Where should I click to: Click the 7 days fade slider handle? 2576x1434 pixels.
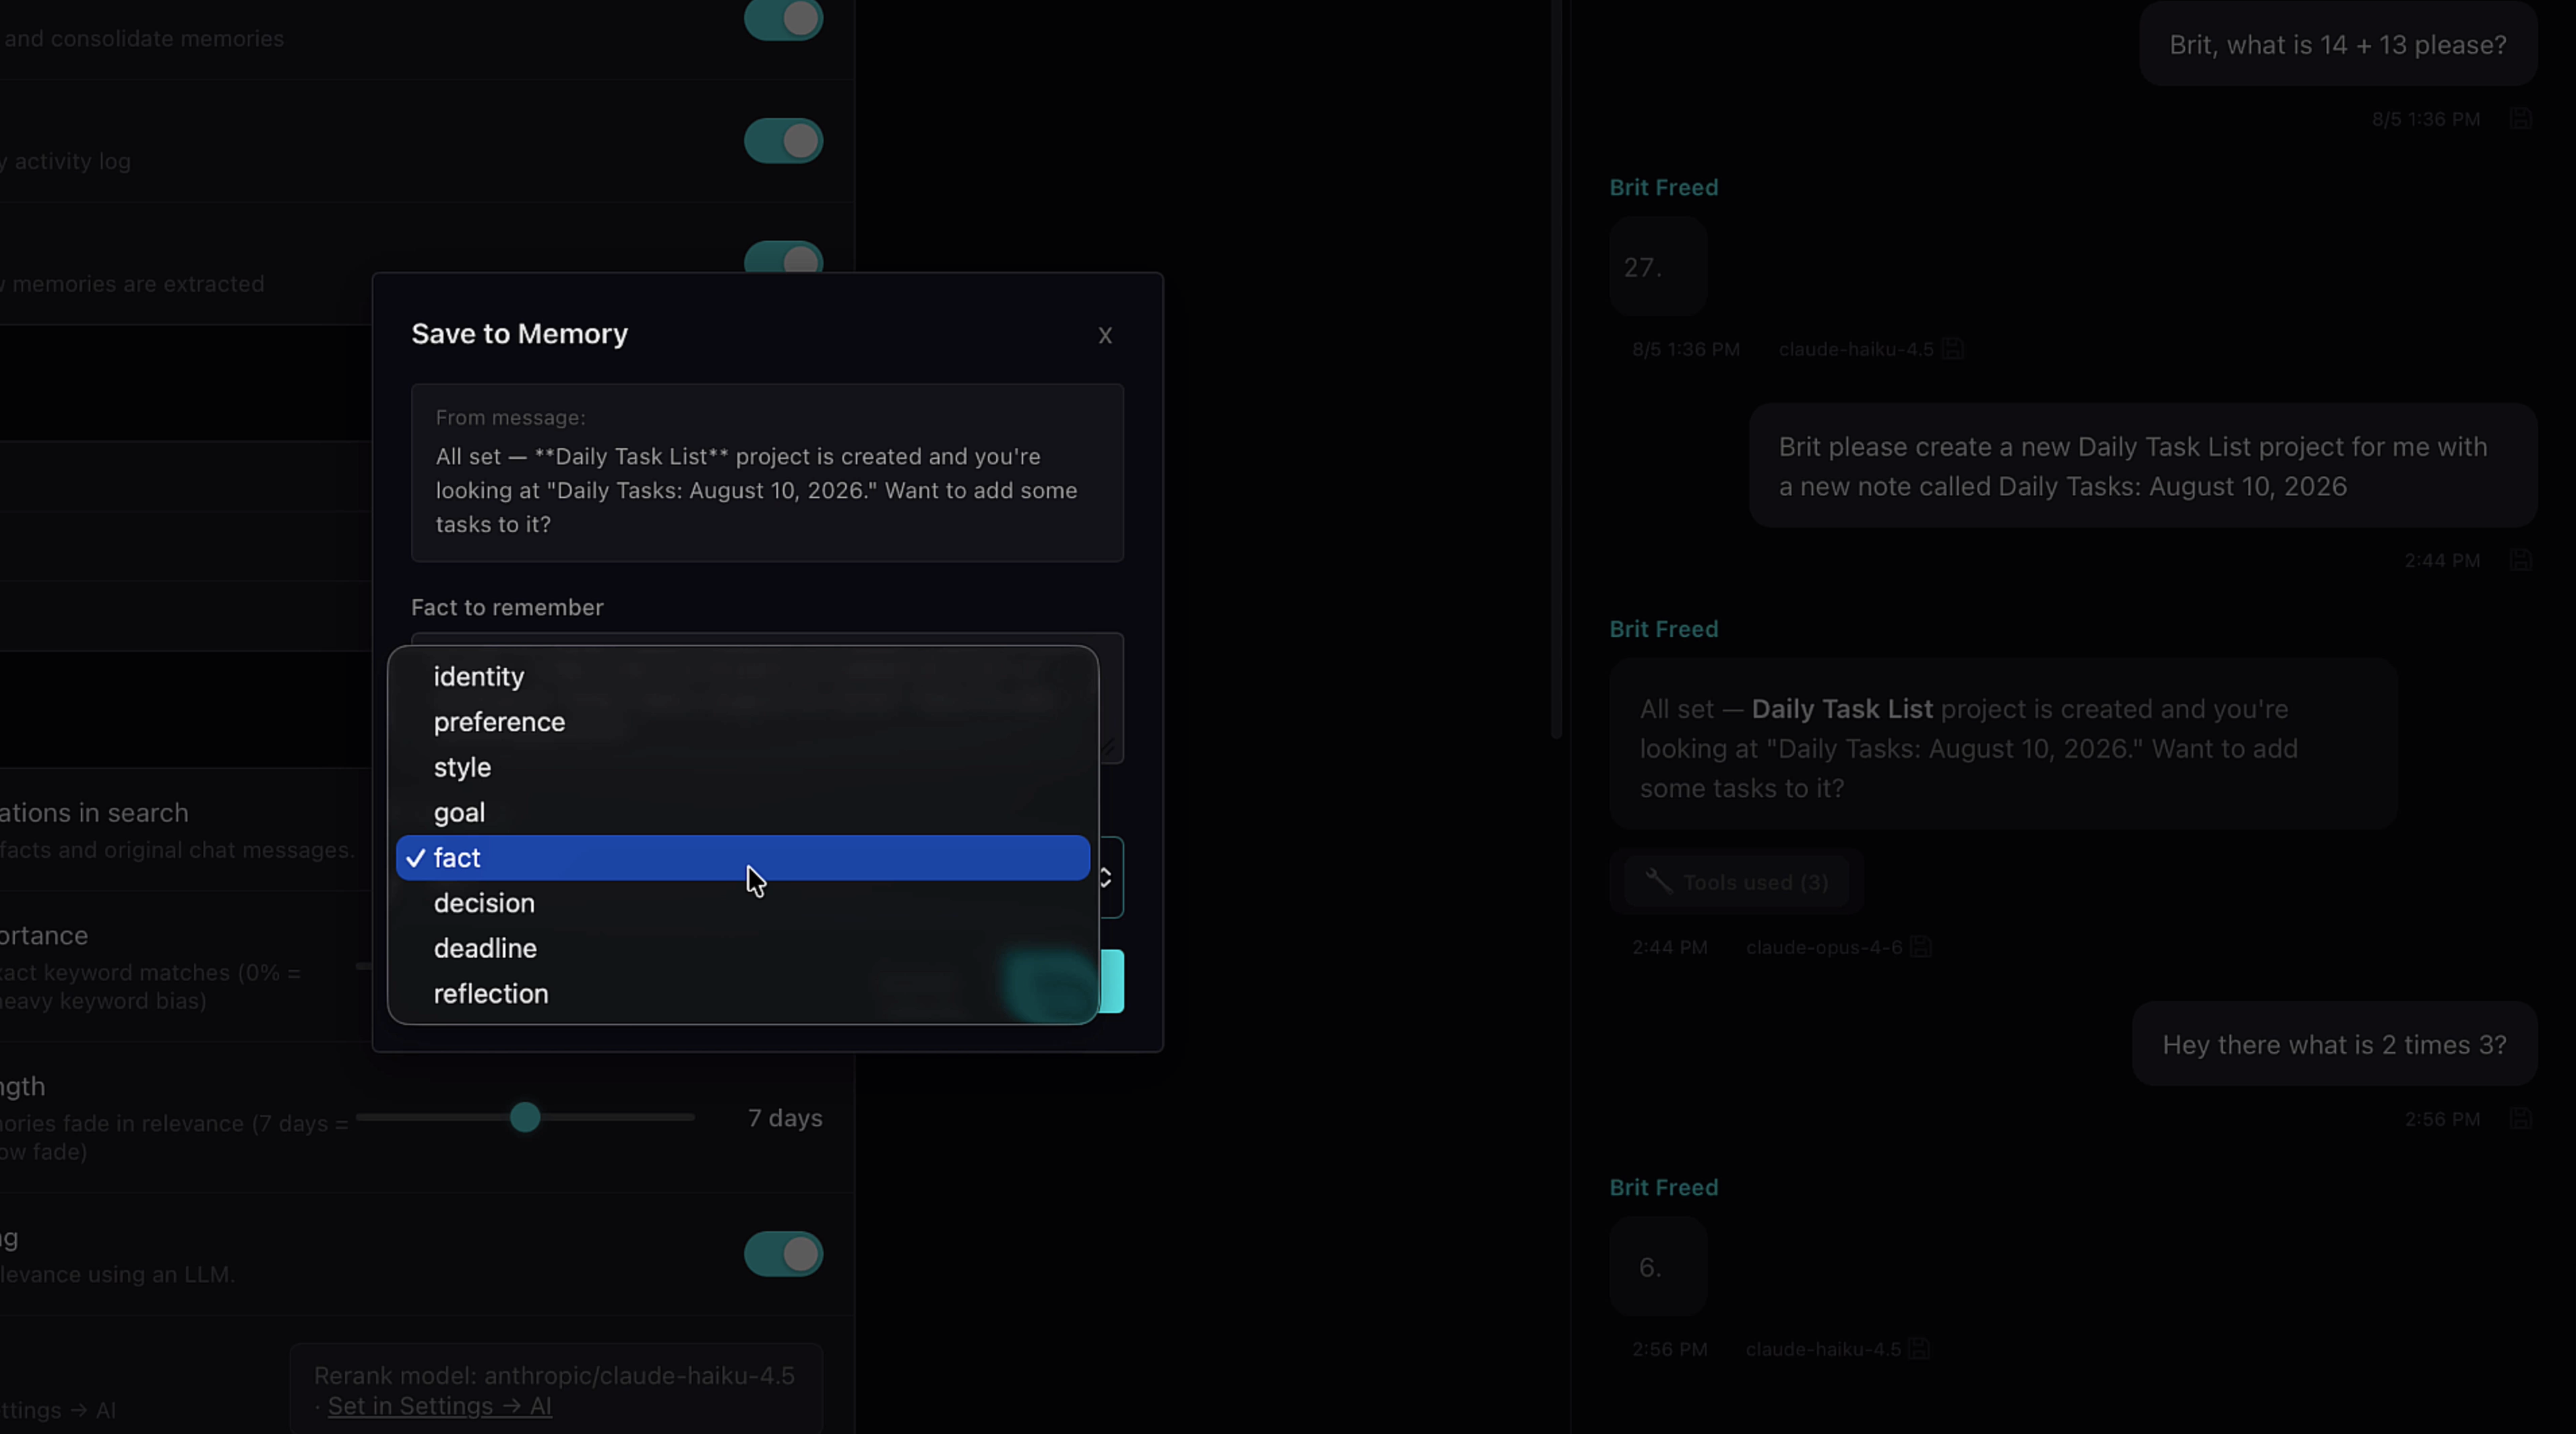(x=525, y=1117)
